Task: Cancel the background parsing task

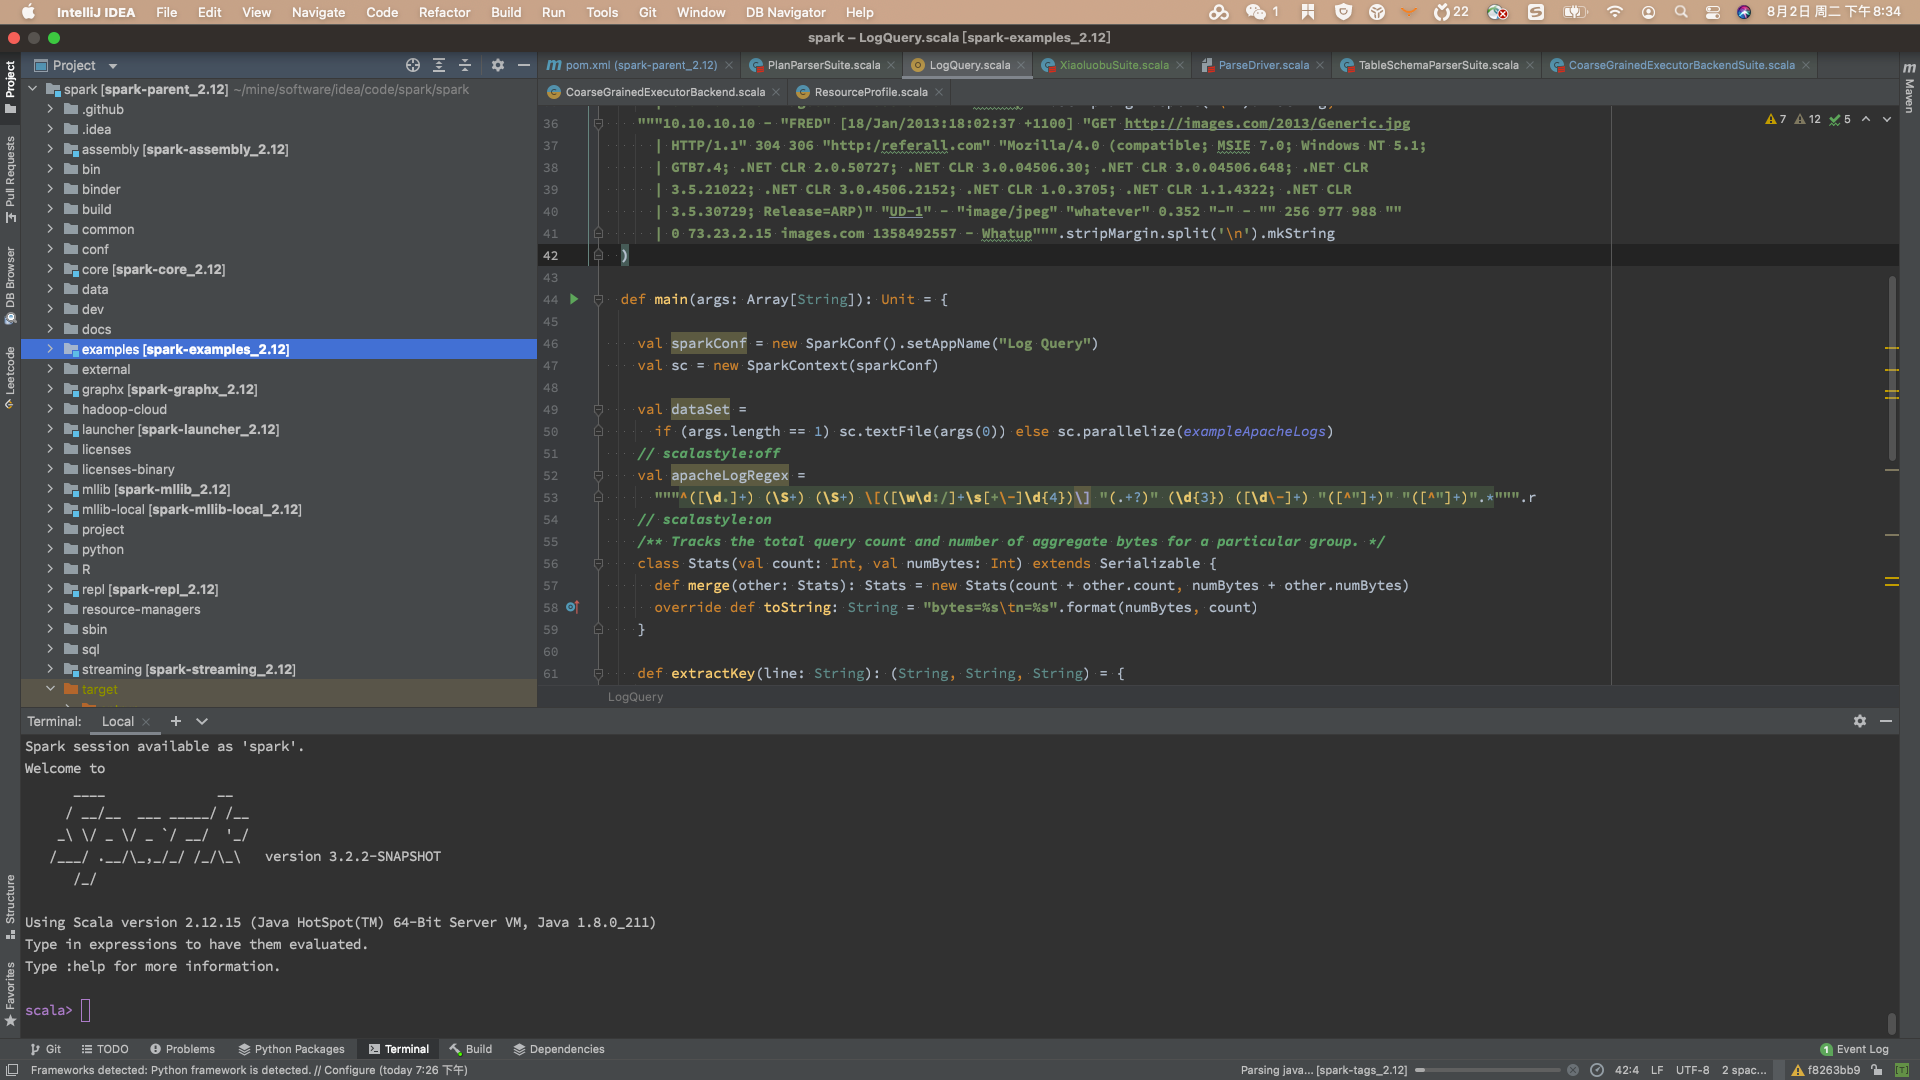Action: coord(1573,1070)
